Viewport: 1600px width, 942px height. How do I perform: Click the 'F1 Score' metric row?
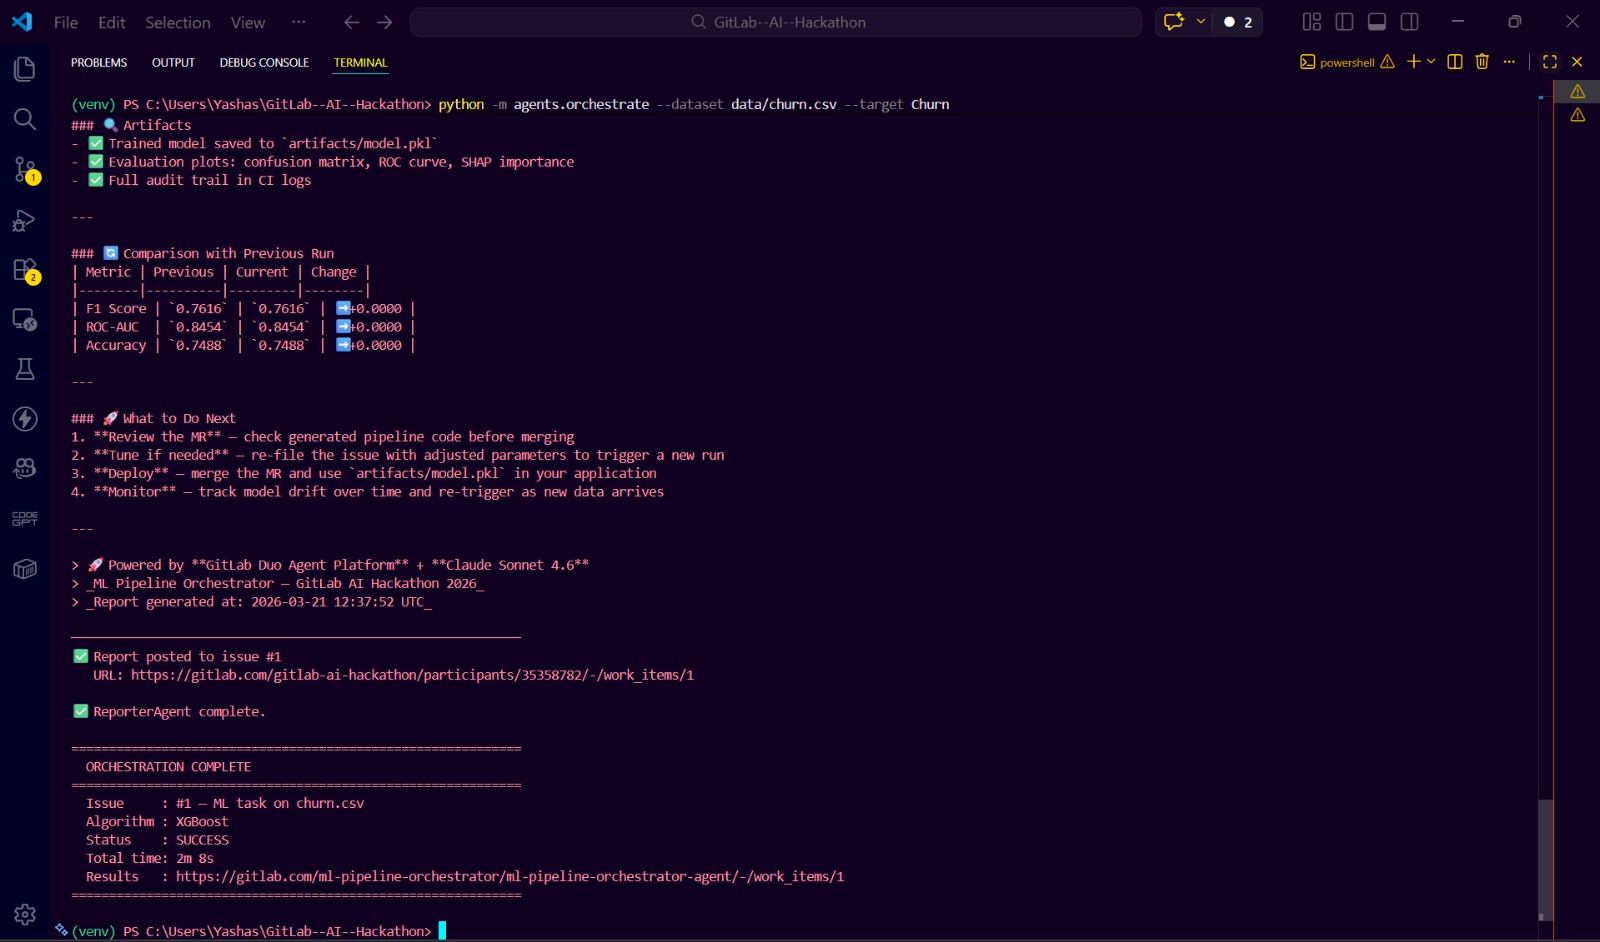[243, 309]
